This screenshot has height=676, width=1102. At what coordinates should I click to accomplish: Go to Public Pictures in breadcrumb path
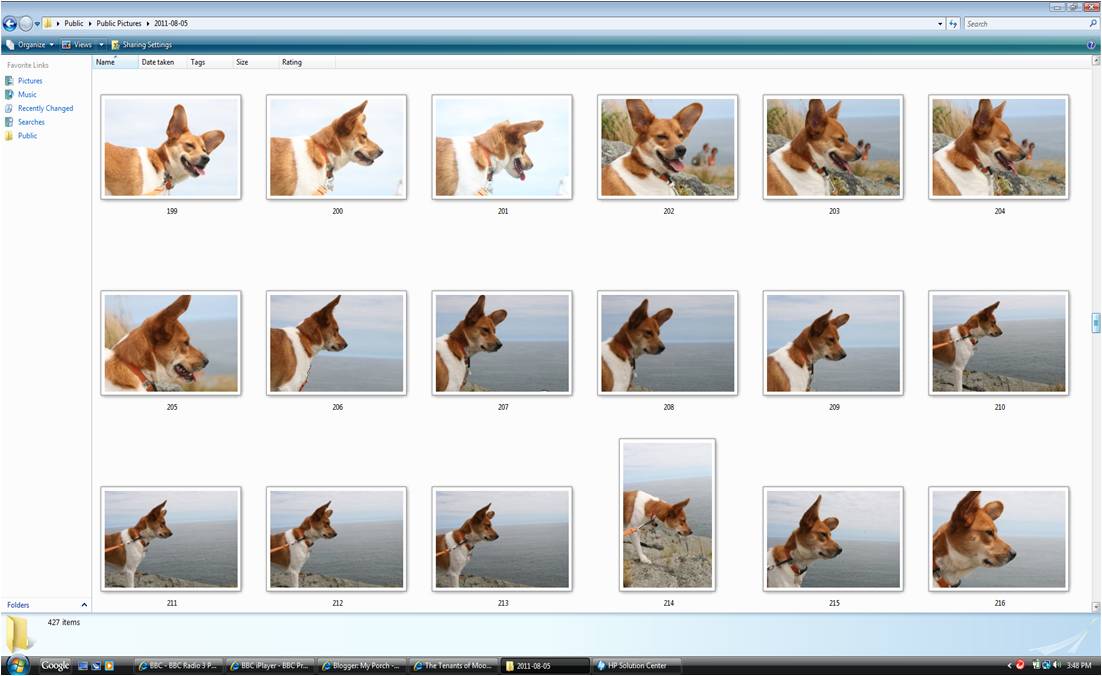point(119,23)
